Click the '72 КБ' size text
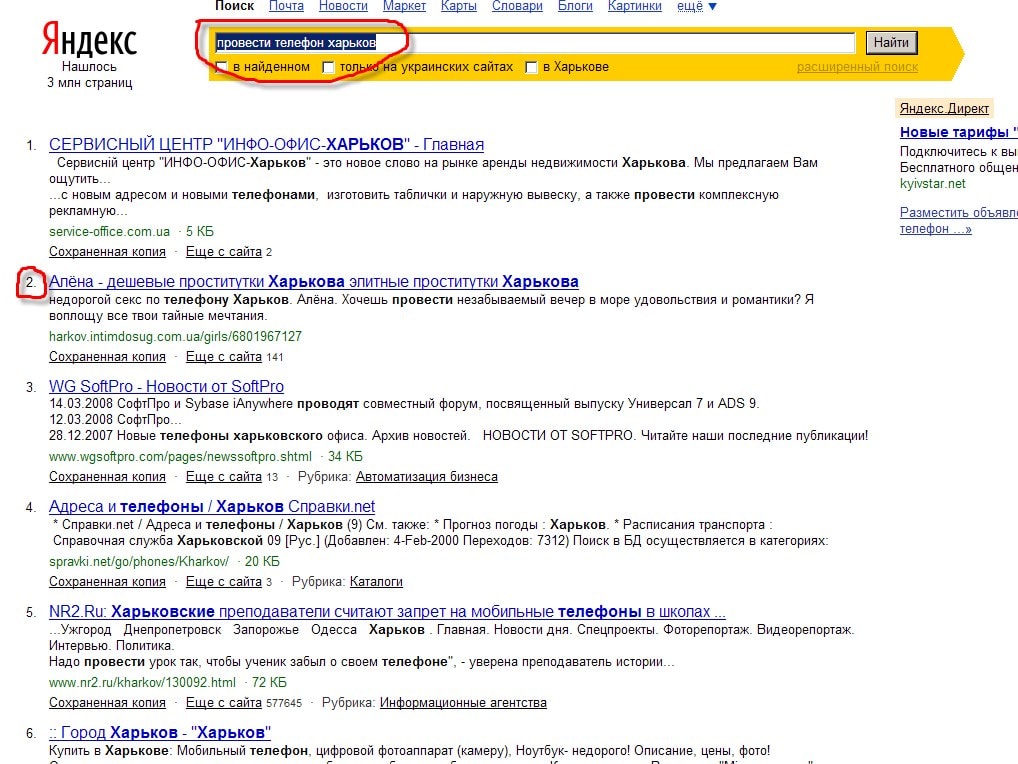Screen dimensions: 1018x764 [269, 683]
